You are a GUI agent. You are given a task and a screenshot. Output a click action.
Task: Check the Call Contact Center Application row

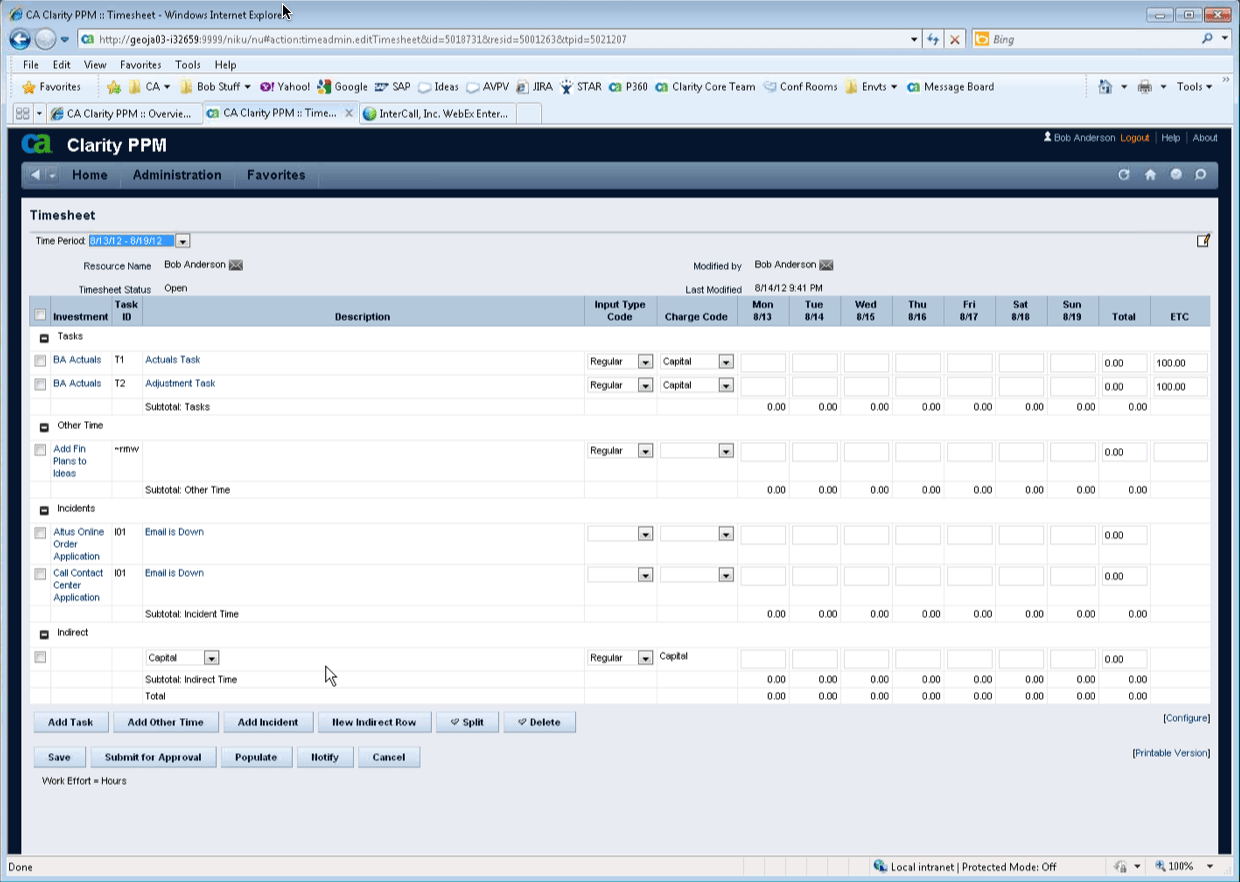pos(40,574)
